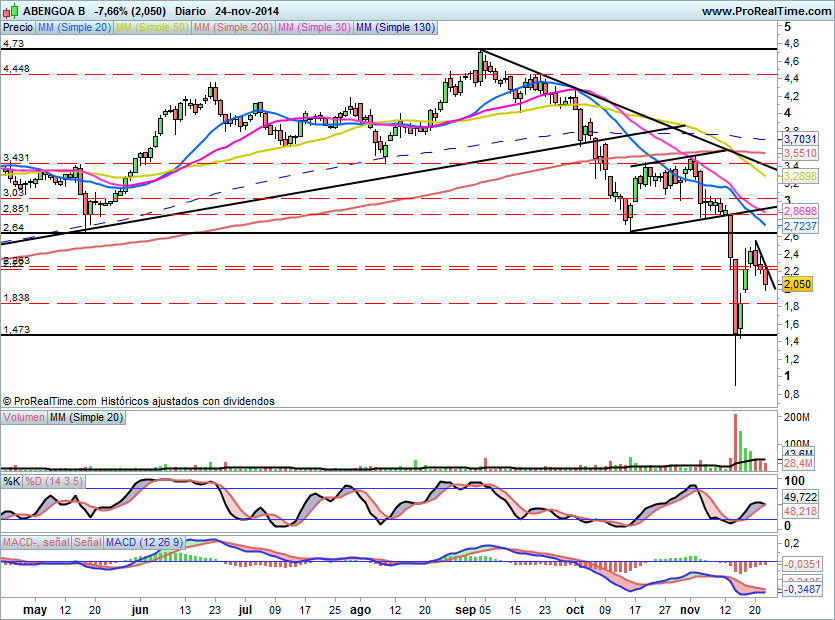Select the volume panel MM (Simple 20) label

coord(86,418)
